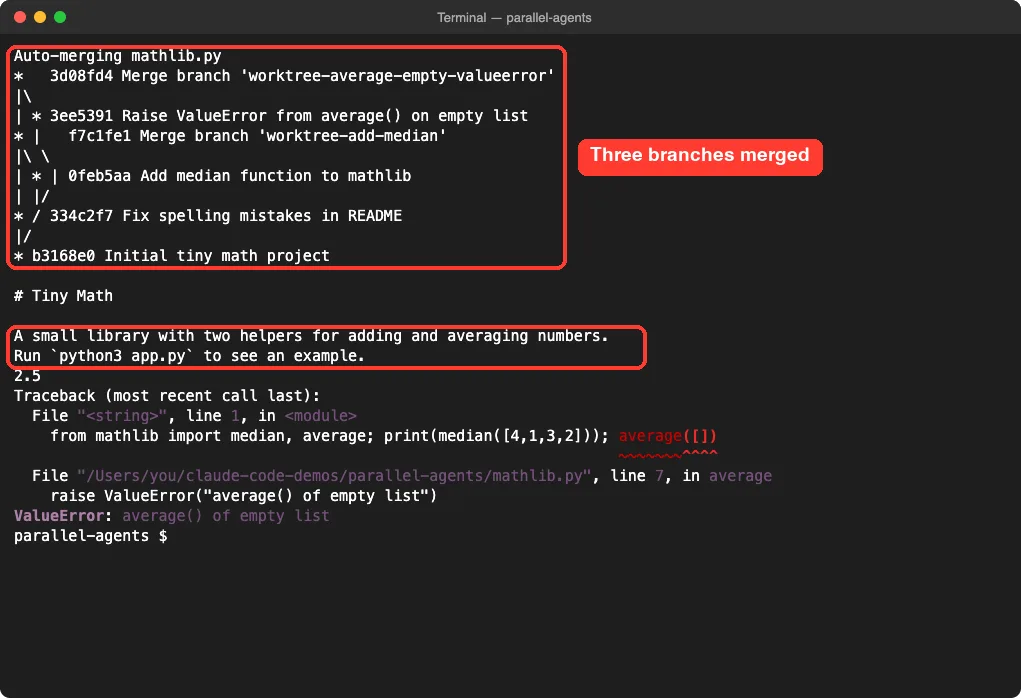Click 'Raise ValueError from average() on empty list'
The height and width of the screenshot is (698, 1021).
click(x=325, y=116)
